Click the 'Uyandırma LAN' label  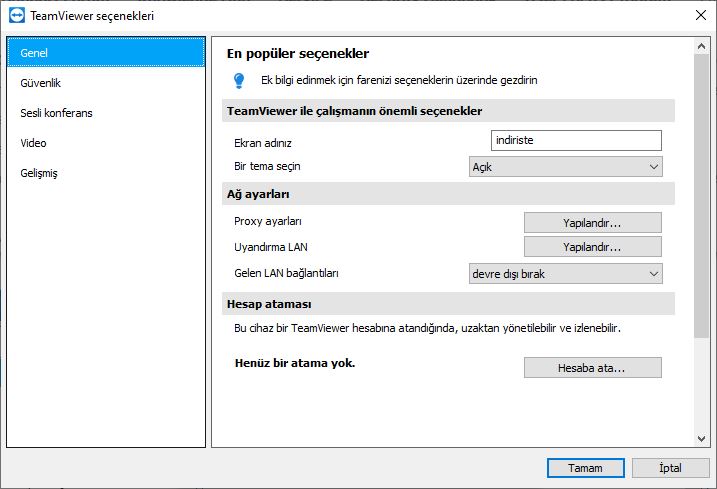[271, 247]
